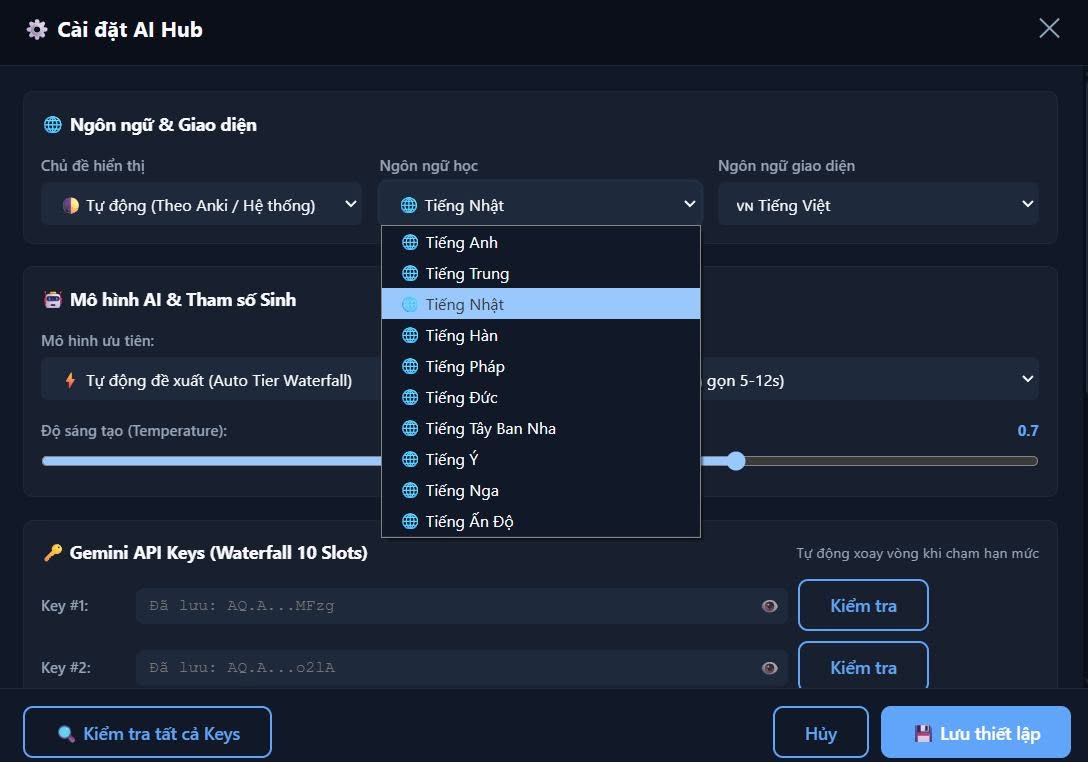This screenshot has height=762, width=1088.
Task: Open the Ngôn ngữ giao diện Tiếng Việt dropdown
Action: 878,204
